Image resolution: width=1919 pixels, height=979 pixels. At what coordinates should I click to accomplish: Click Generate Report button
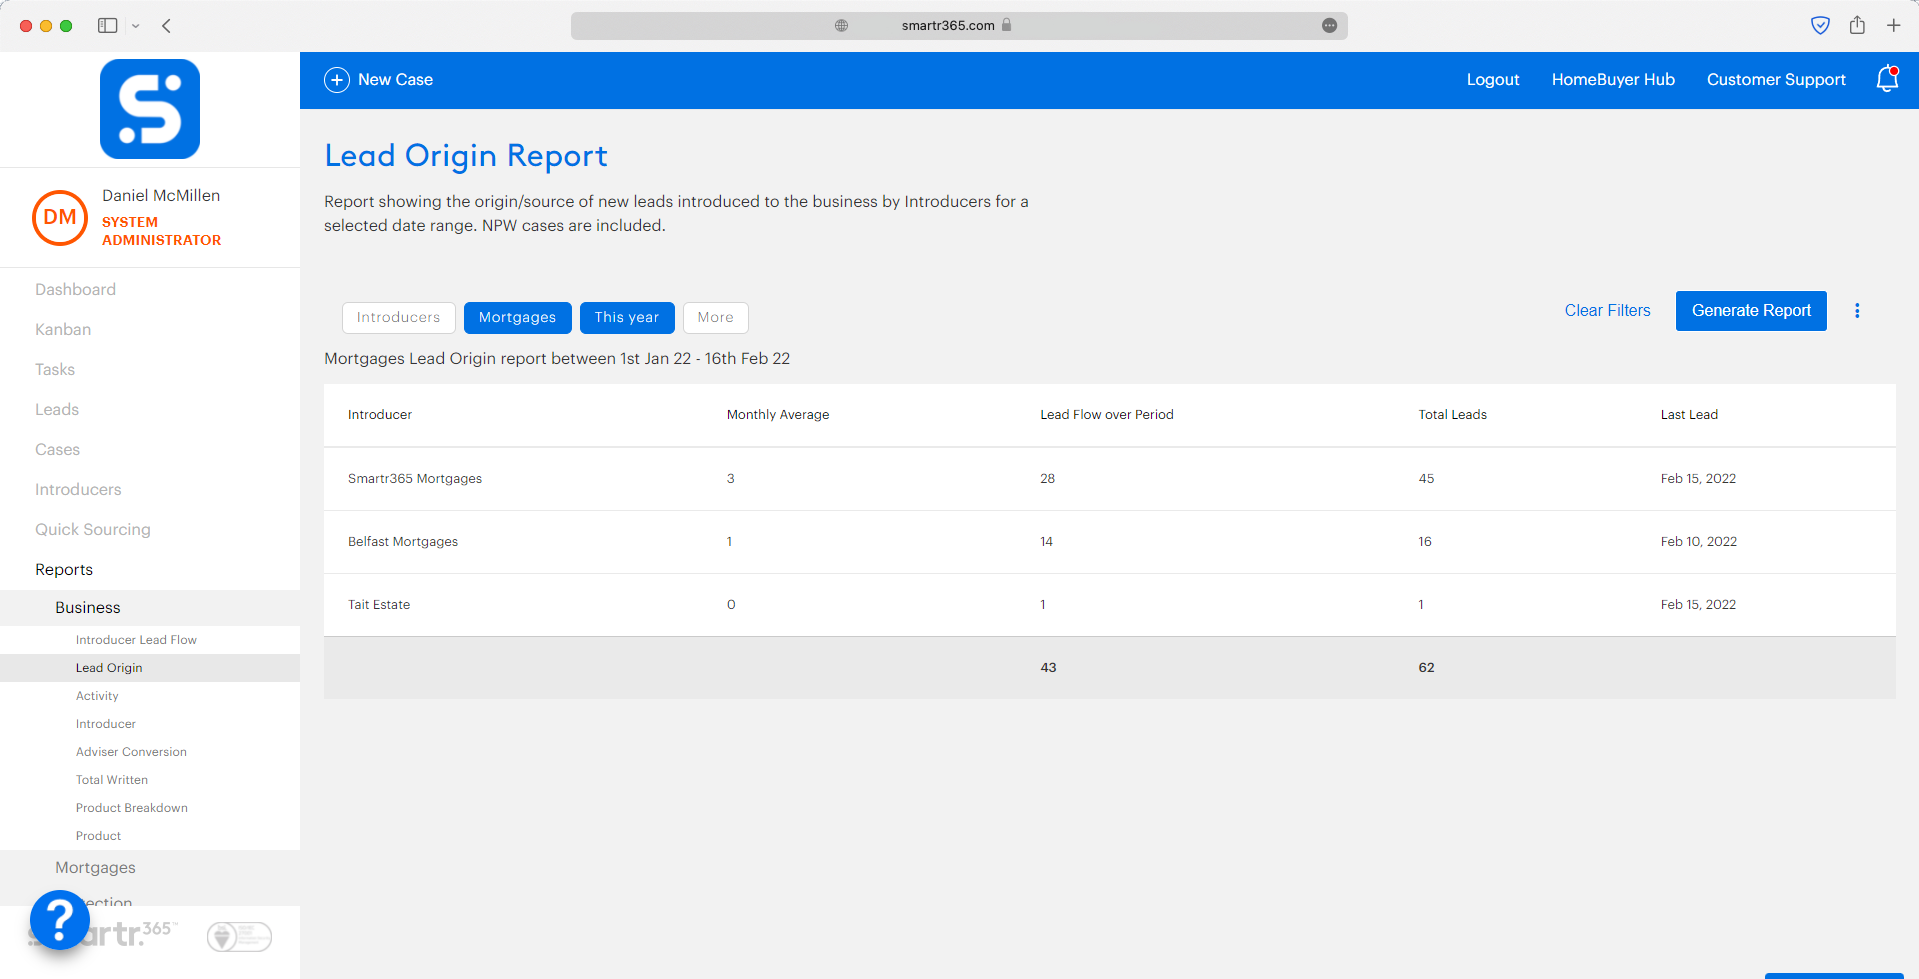pos(1751,311)
